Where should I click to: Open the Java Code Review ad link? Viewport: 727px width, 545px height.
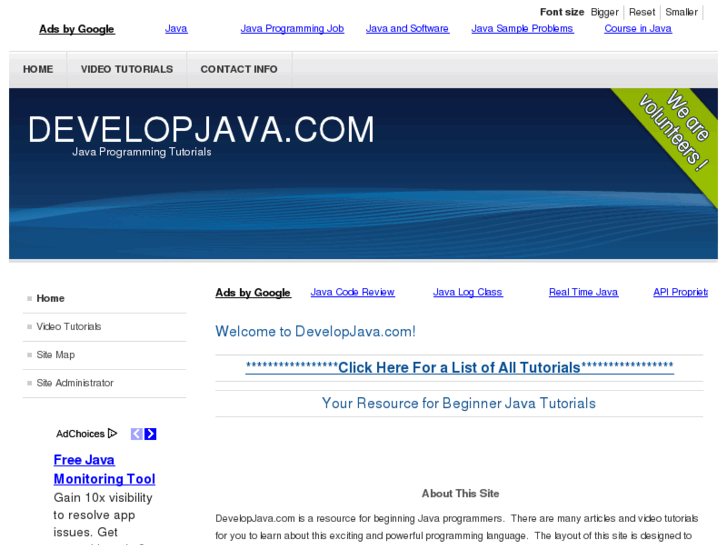[x=352, y=292]
